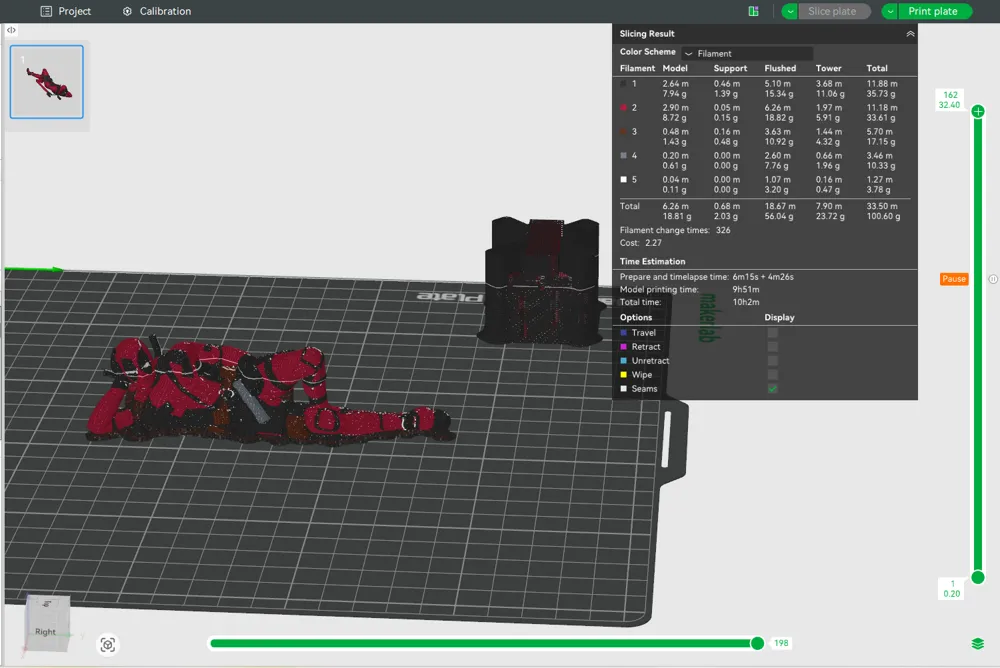Collapse the Slicing Result panel

pyautogui.click(x=910, y=34)
